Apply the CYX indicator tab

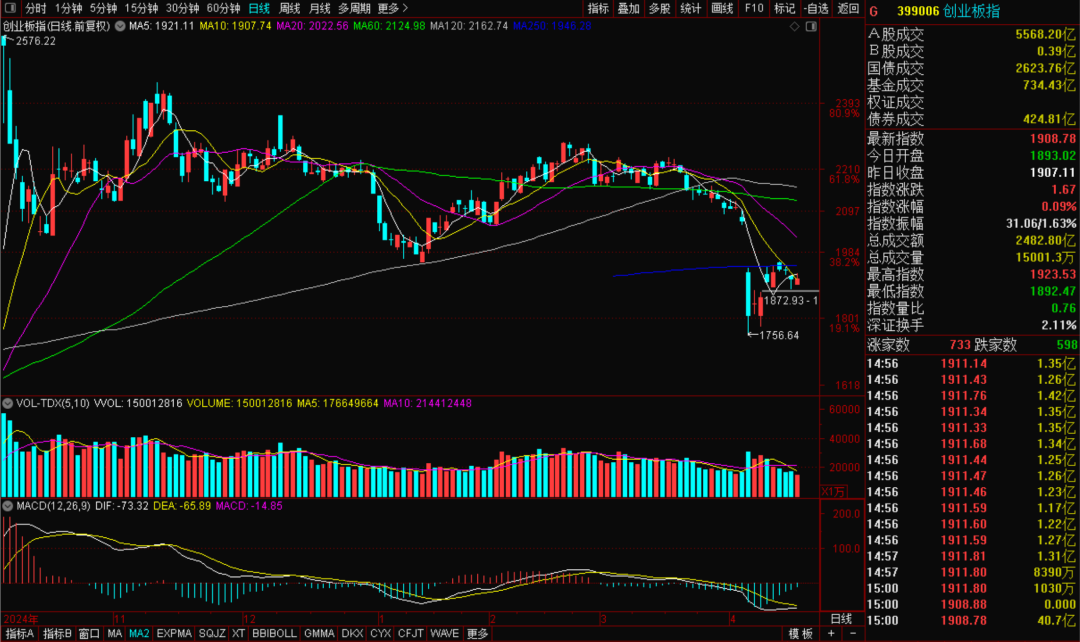pos(381,634)
